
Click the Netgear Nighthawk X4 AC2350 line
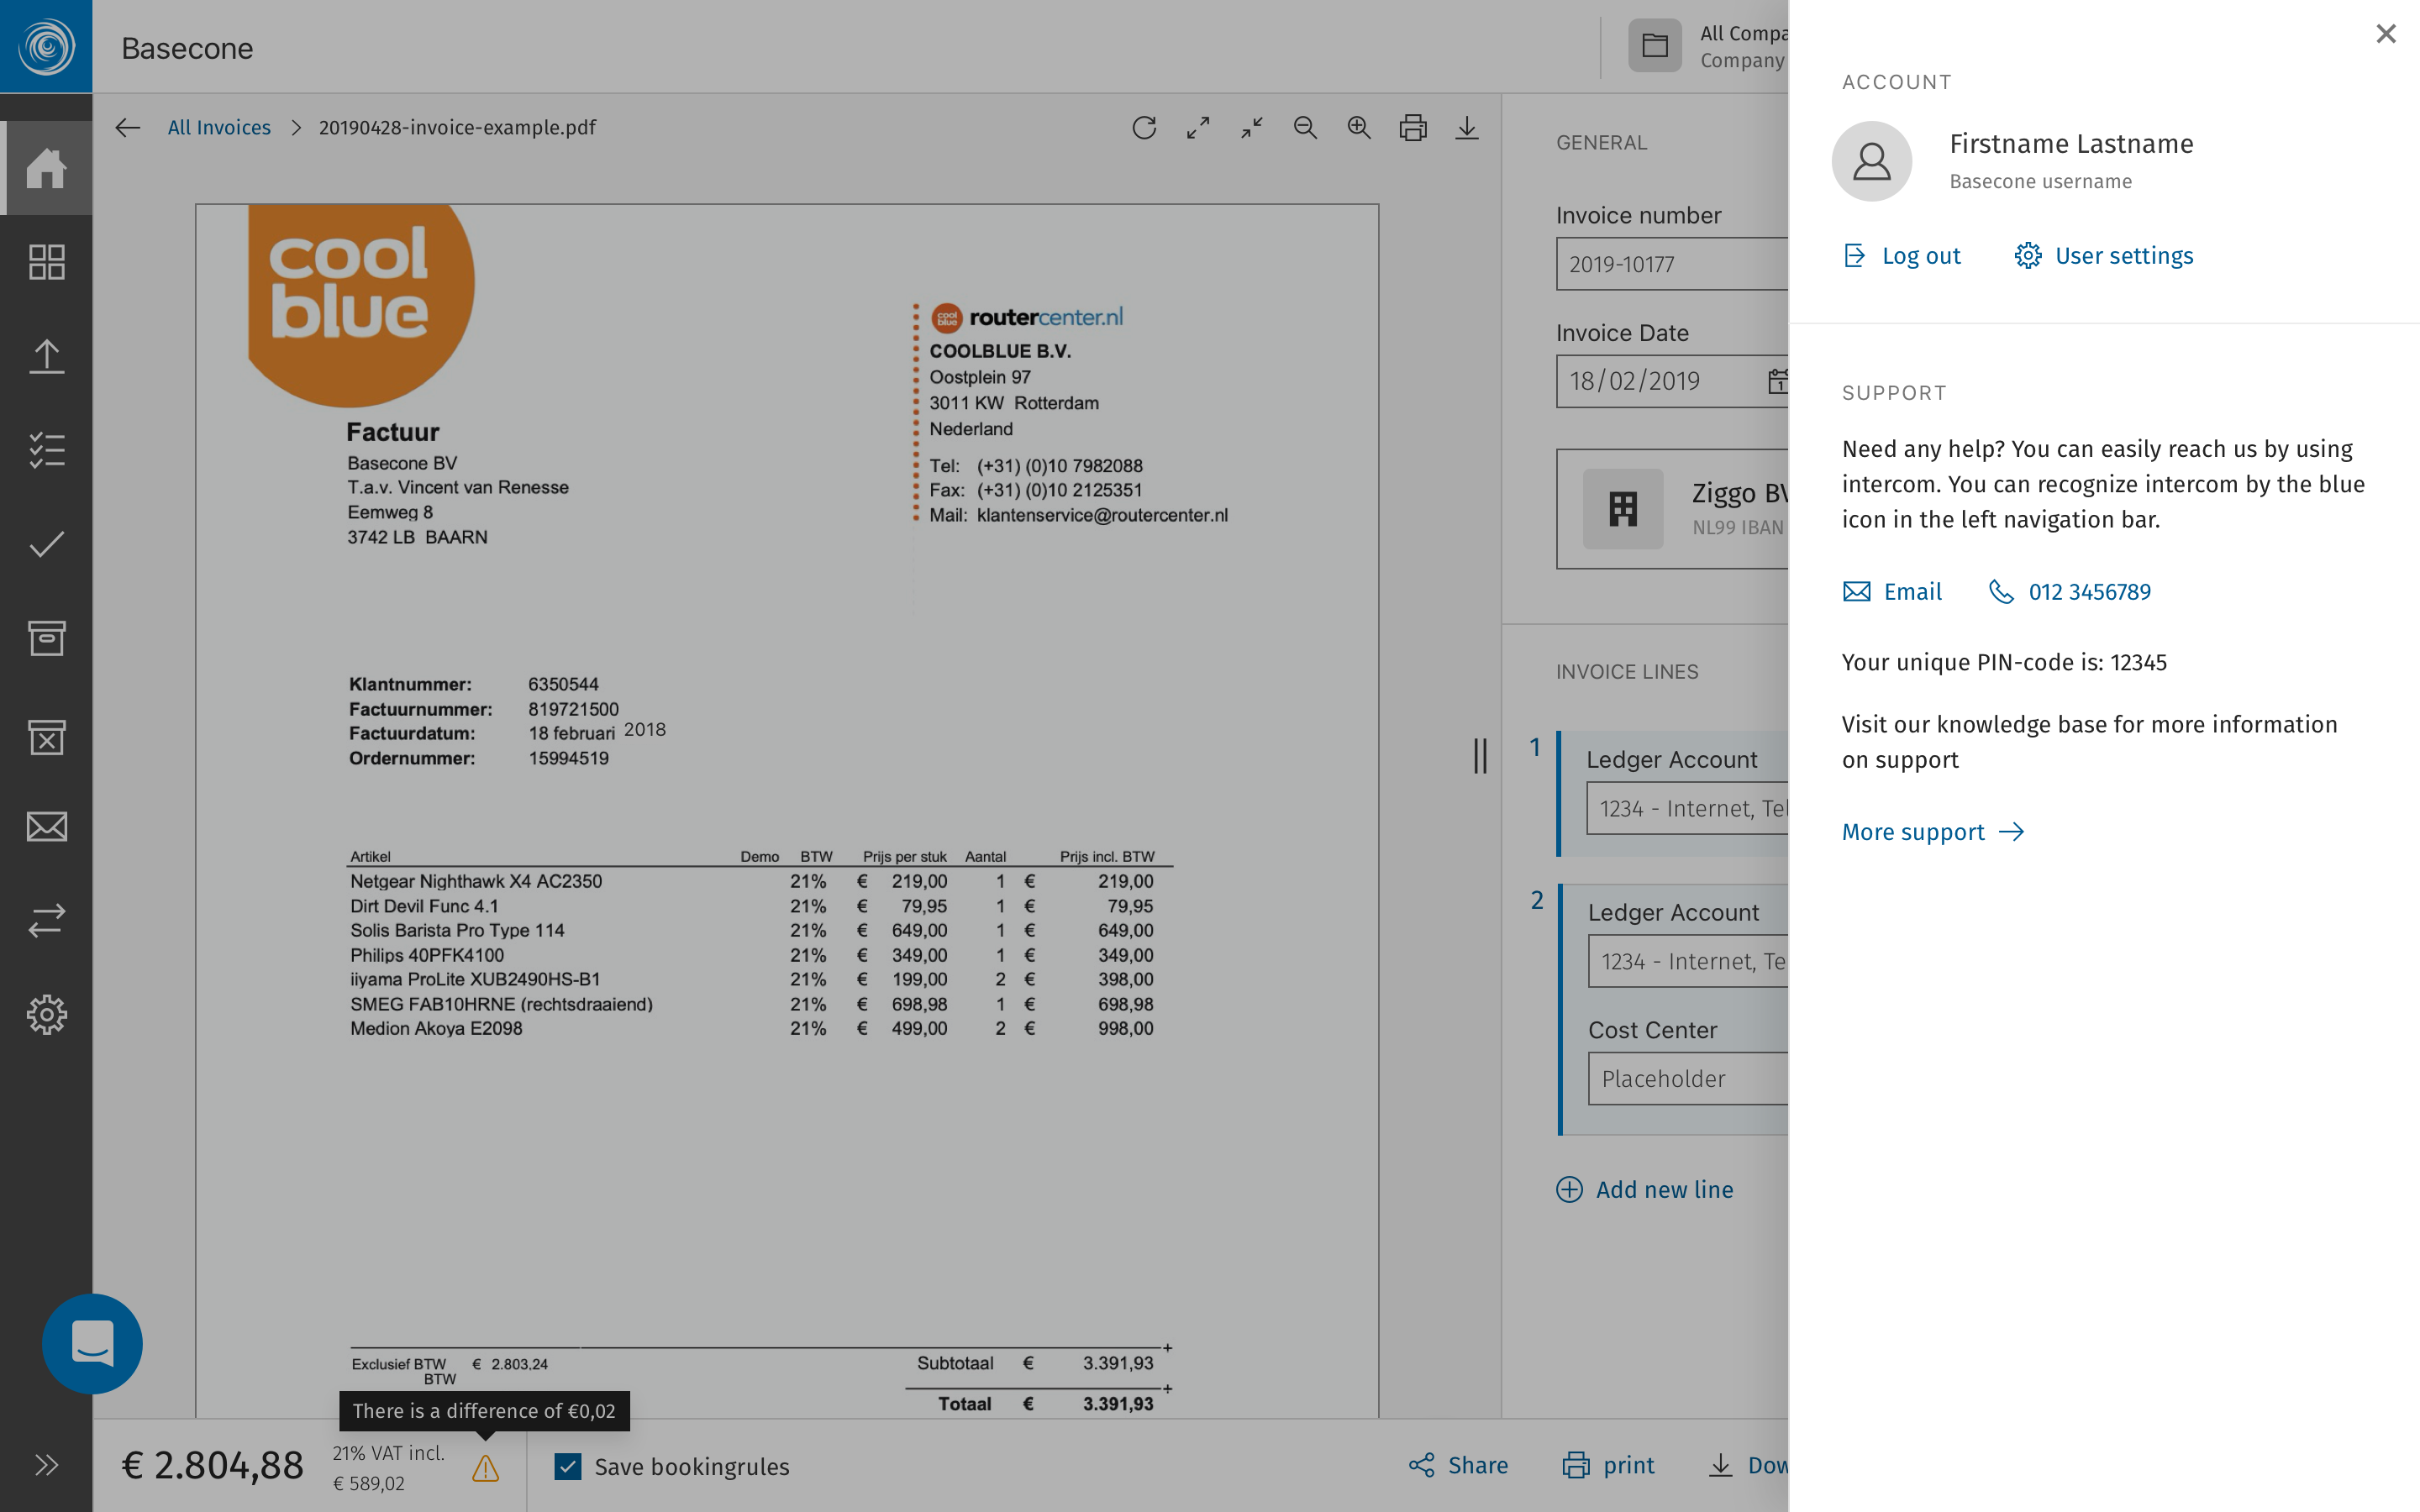(x=476, y=881)
